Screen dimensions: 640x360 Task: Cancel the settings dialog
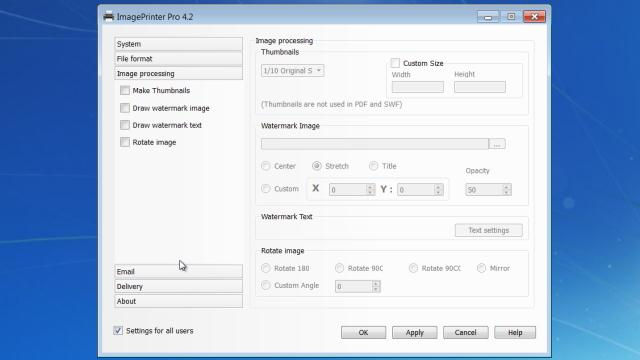(x=466, y=333)
